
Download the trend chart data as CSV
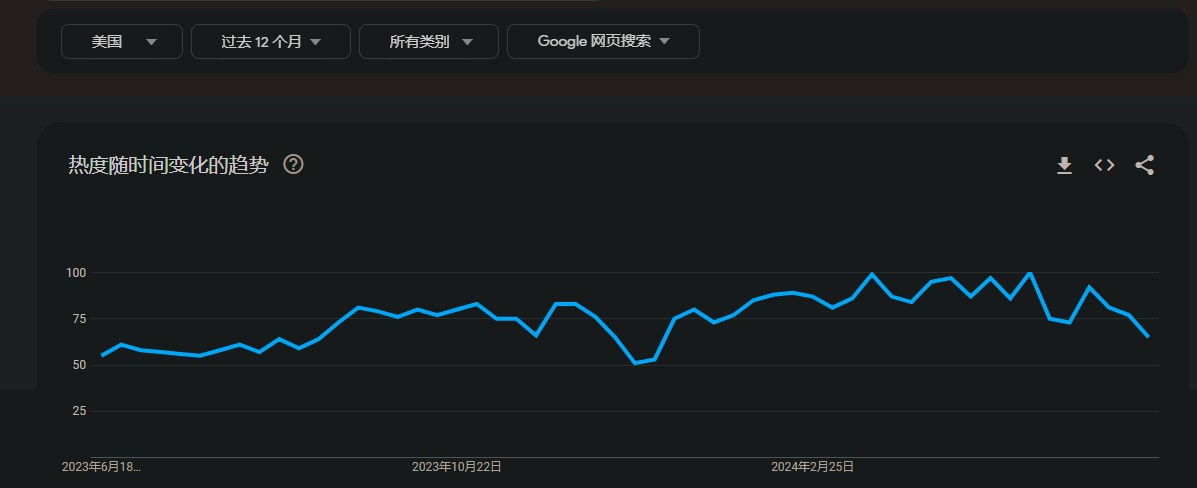(x=1064, y=165)
